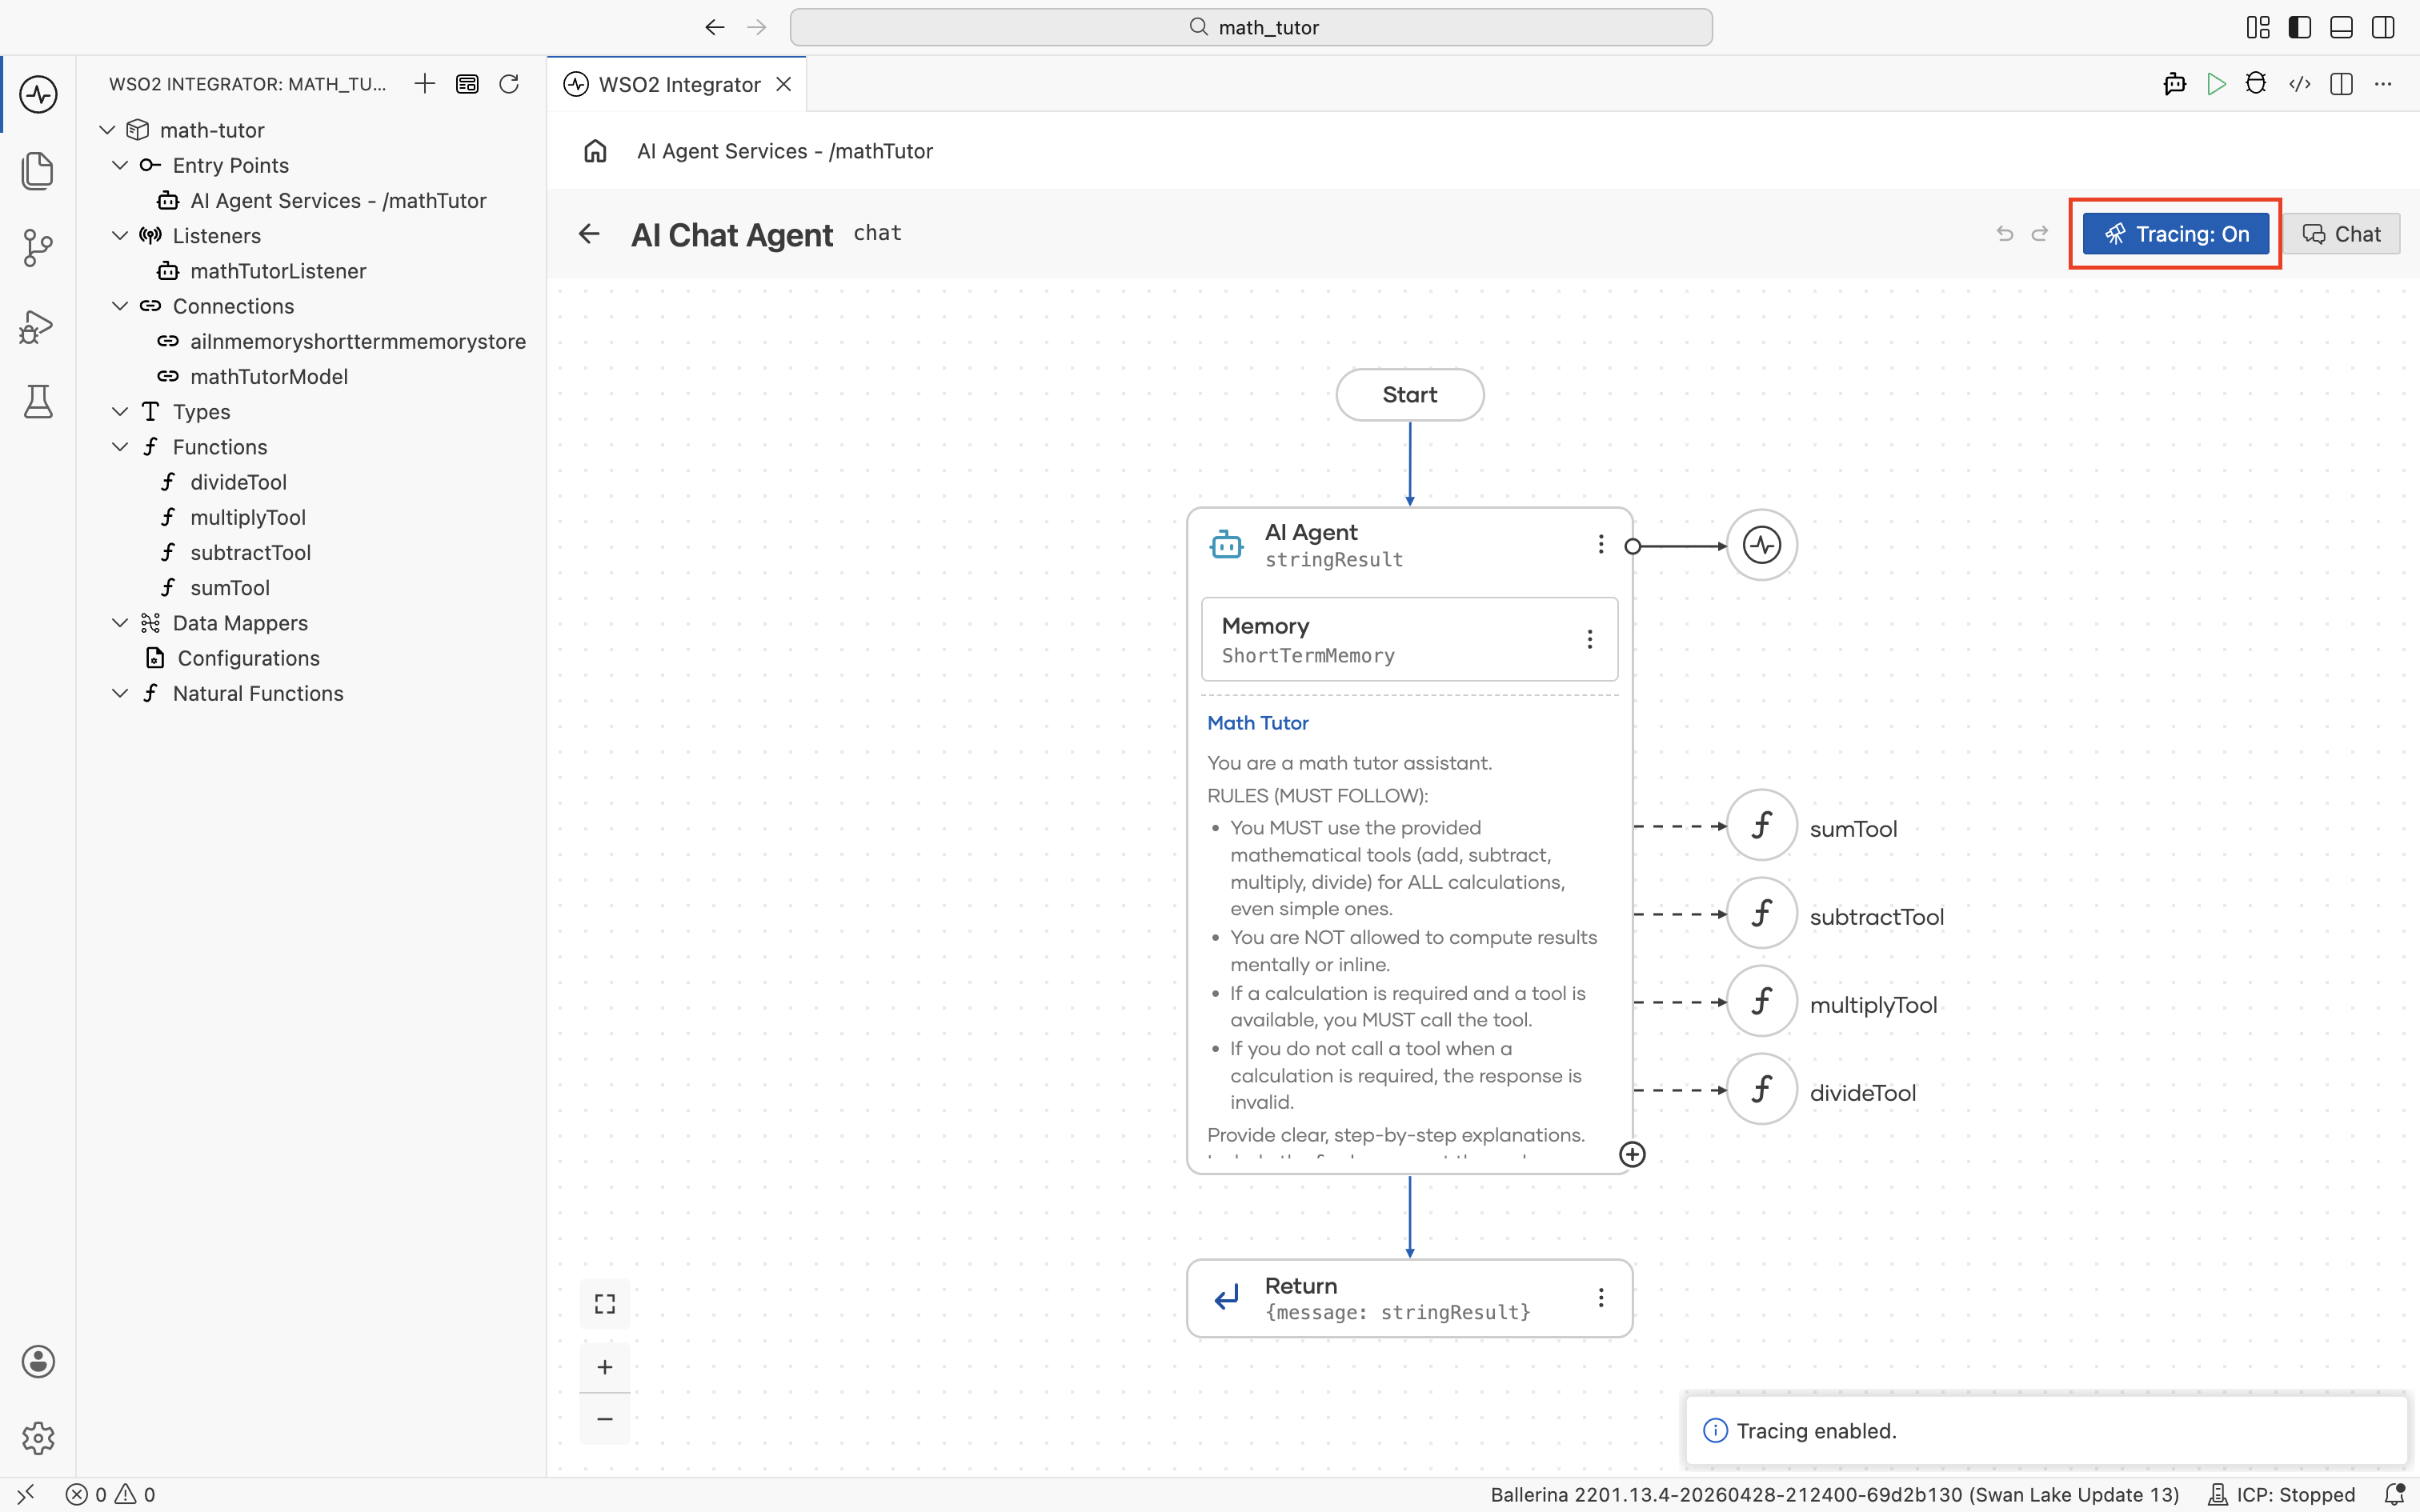Undo the last diagram change

tap(2005, 234)
